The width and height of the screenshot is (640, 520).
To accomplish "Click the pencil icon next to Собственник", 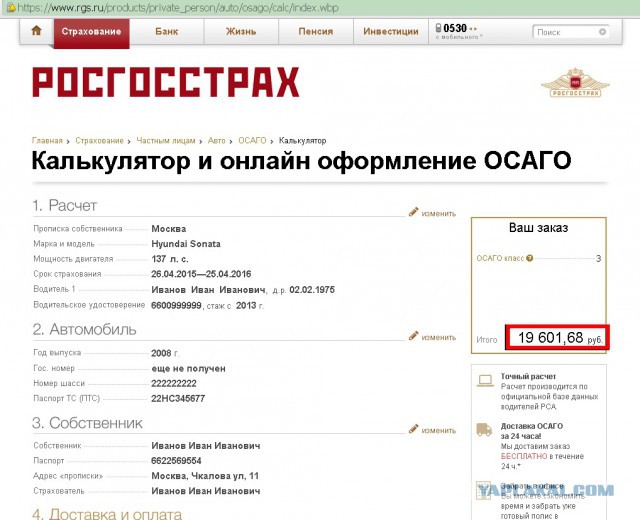I will 413,429.
